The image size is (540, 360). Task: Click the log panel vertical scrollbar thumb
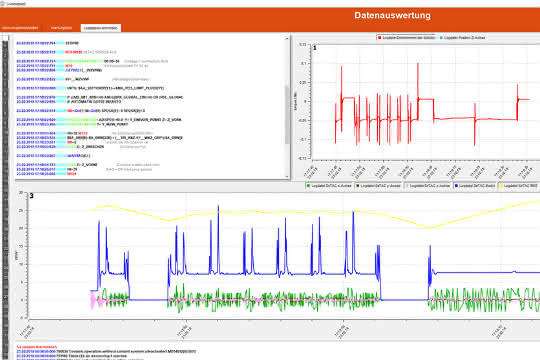point(287,115)
